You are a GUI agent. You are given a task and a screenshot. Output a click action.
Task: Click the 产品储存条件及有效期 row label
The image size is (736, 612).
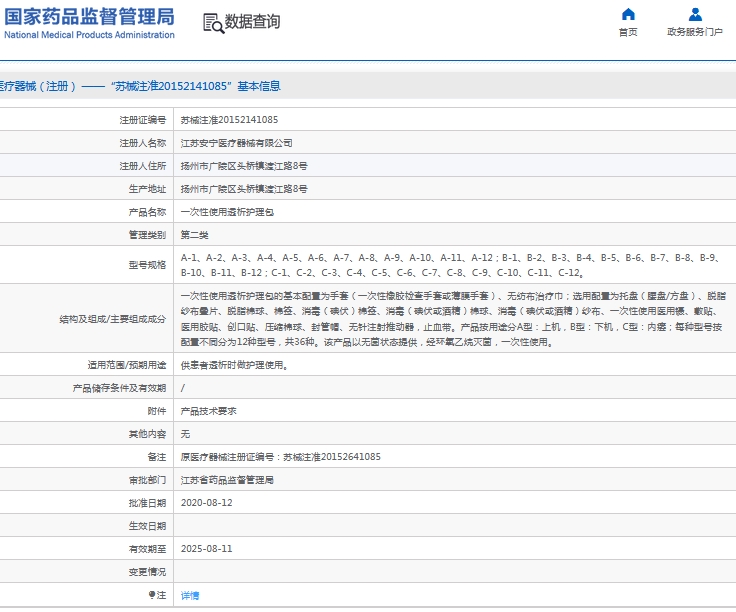[119, 388]
